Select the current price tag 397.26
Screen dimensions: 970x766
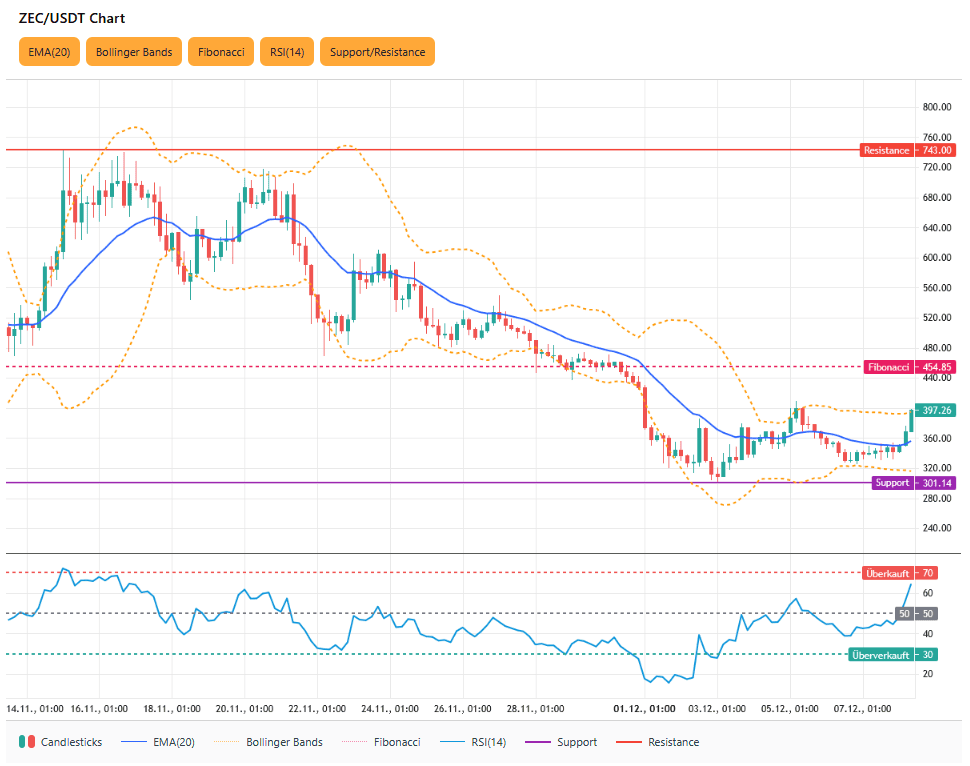tap(936, 410)
